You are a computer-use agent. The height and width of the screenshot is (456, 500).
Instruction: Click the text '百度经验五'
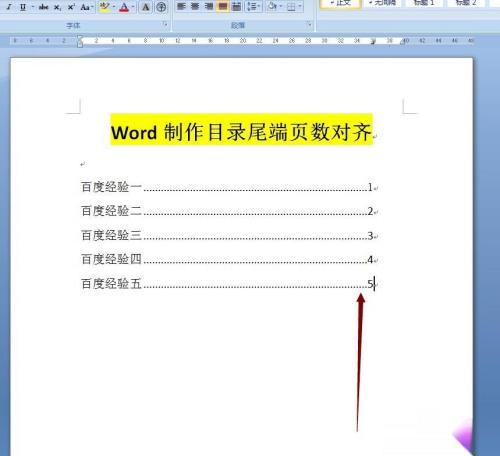click(111, 284)
